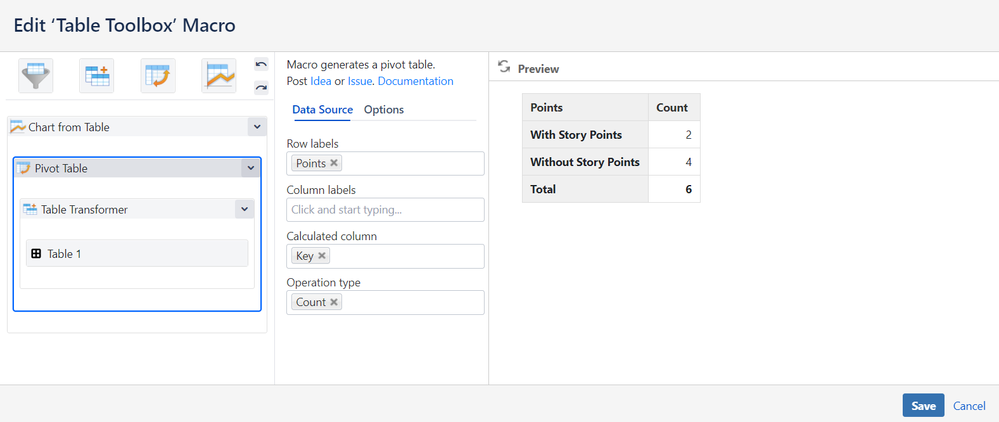Cancel editing the macro
Viewport: 999px width, 422px height.
click(969, 406)
